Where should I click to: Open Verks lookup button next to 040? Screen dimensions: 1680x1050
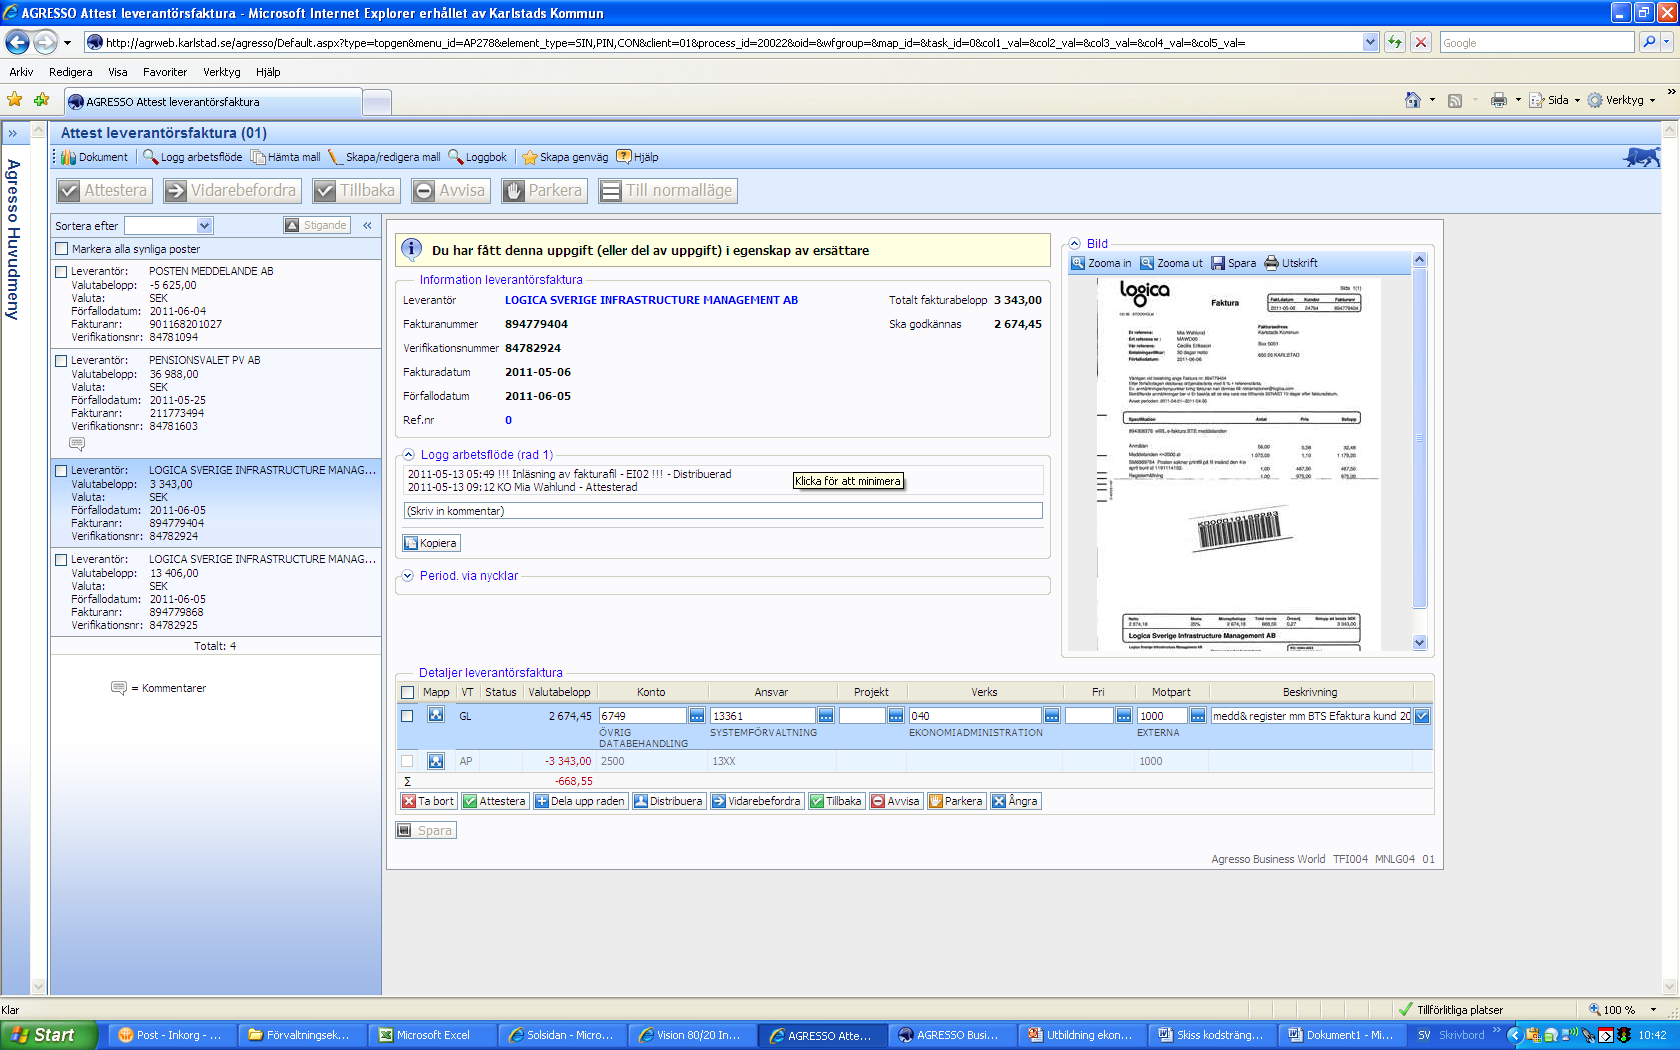tap(1052, 716)
